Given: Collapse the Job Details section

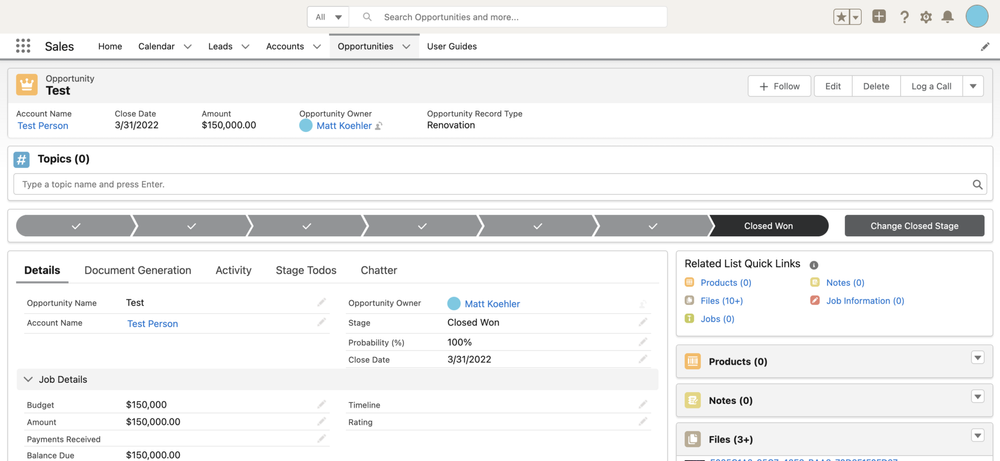Looking at the screenshot, I should pyautogui.click(x=28, y=379).
